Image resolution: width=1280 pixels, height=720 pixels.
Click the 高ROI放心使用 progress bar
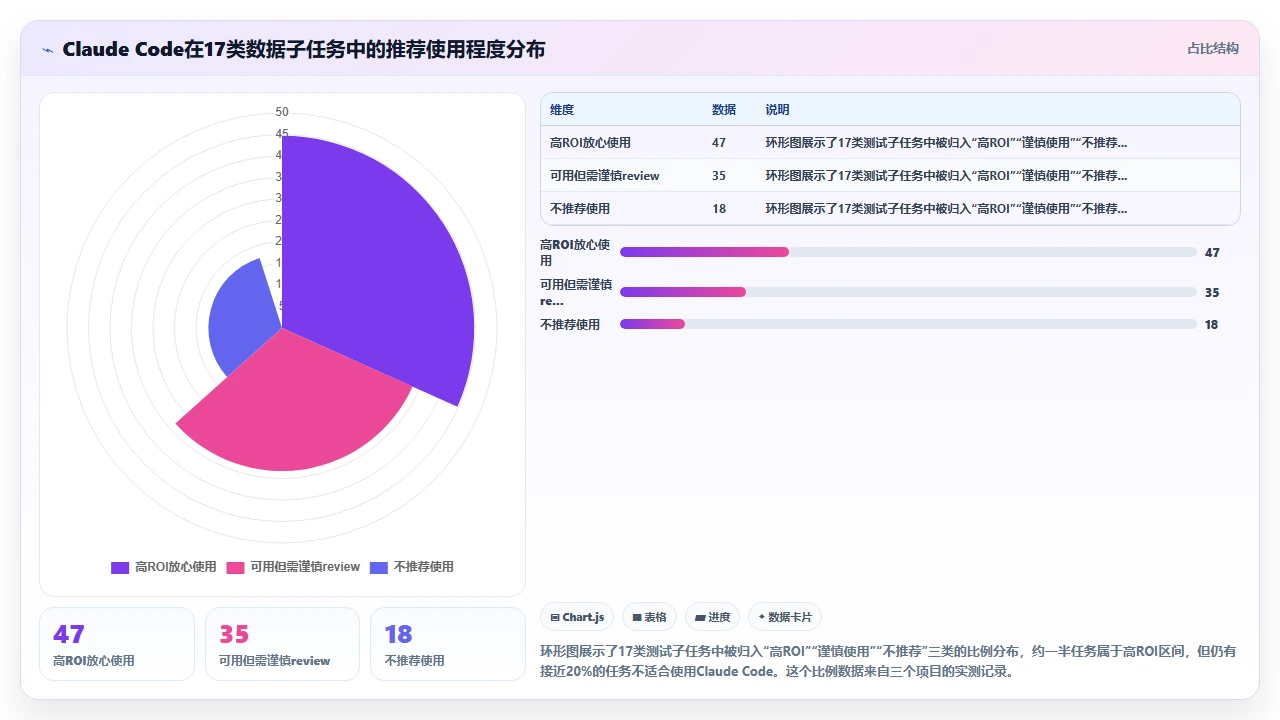pyautogui.click(x=908, y=252)
